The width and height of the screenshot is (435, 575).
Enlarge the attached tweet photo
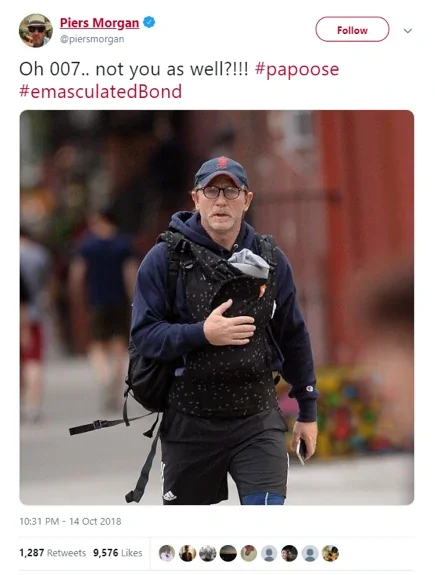click(217, 307)
